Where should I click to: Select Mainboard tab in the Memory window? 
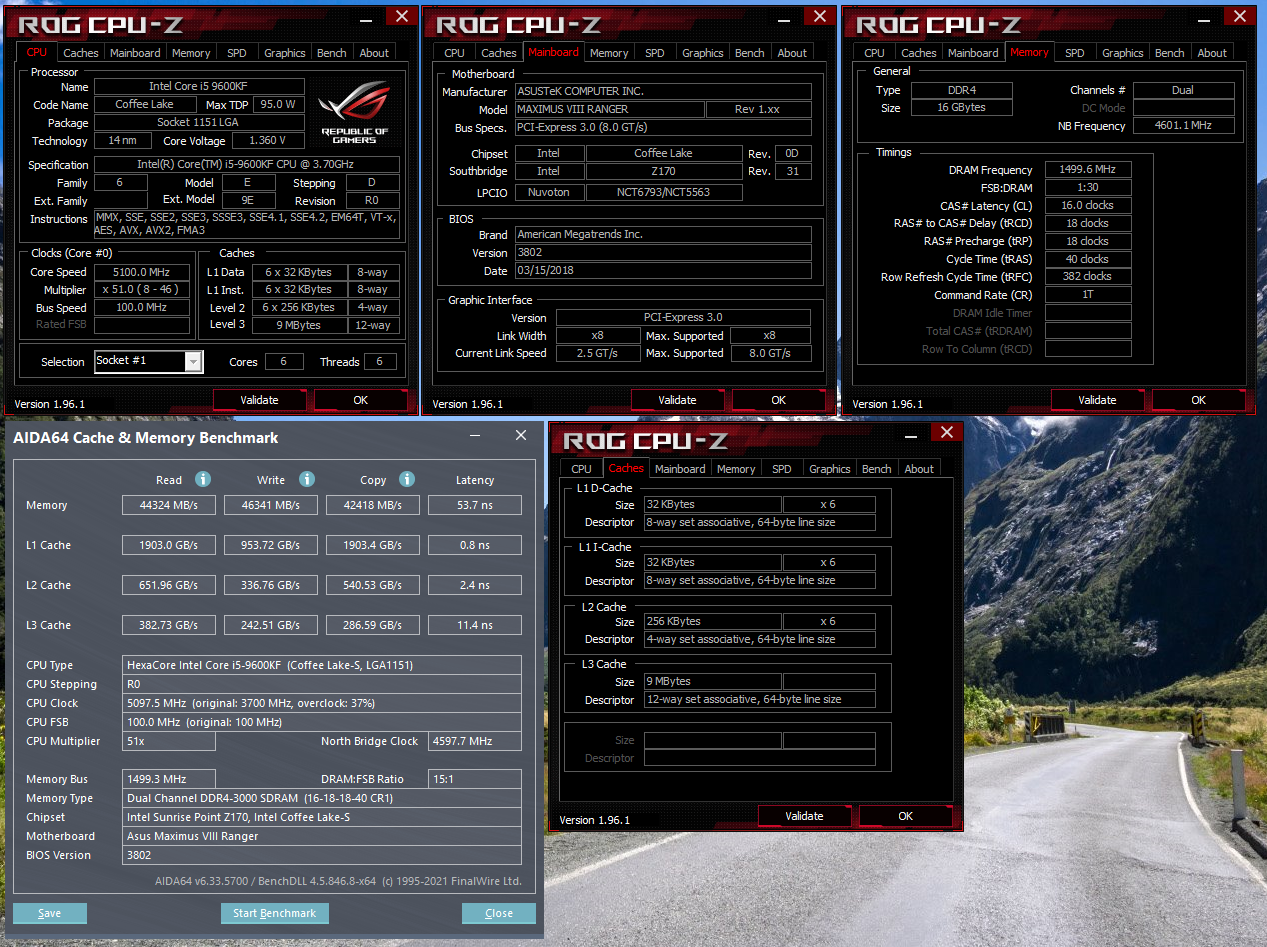(973, 53)
